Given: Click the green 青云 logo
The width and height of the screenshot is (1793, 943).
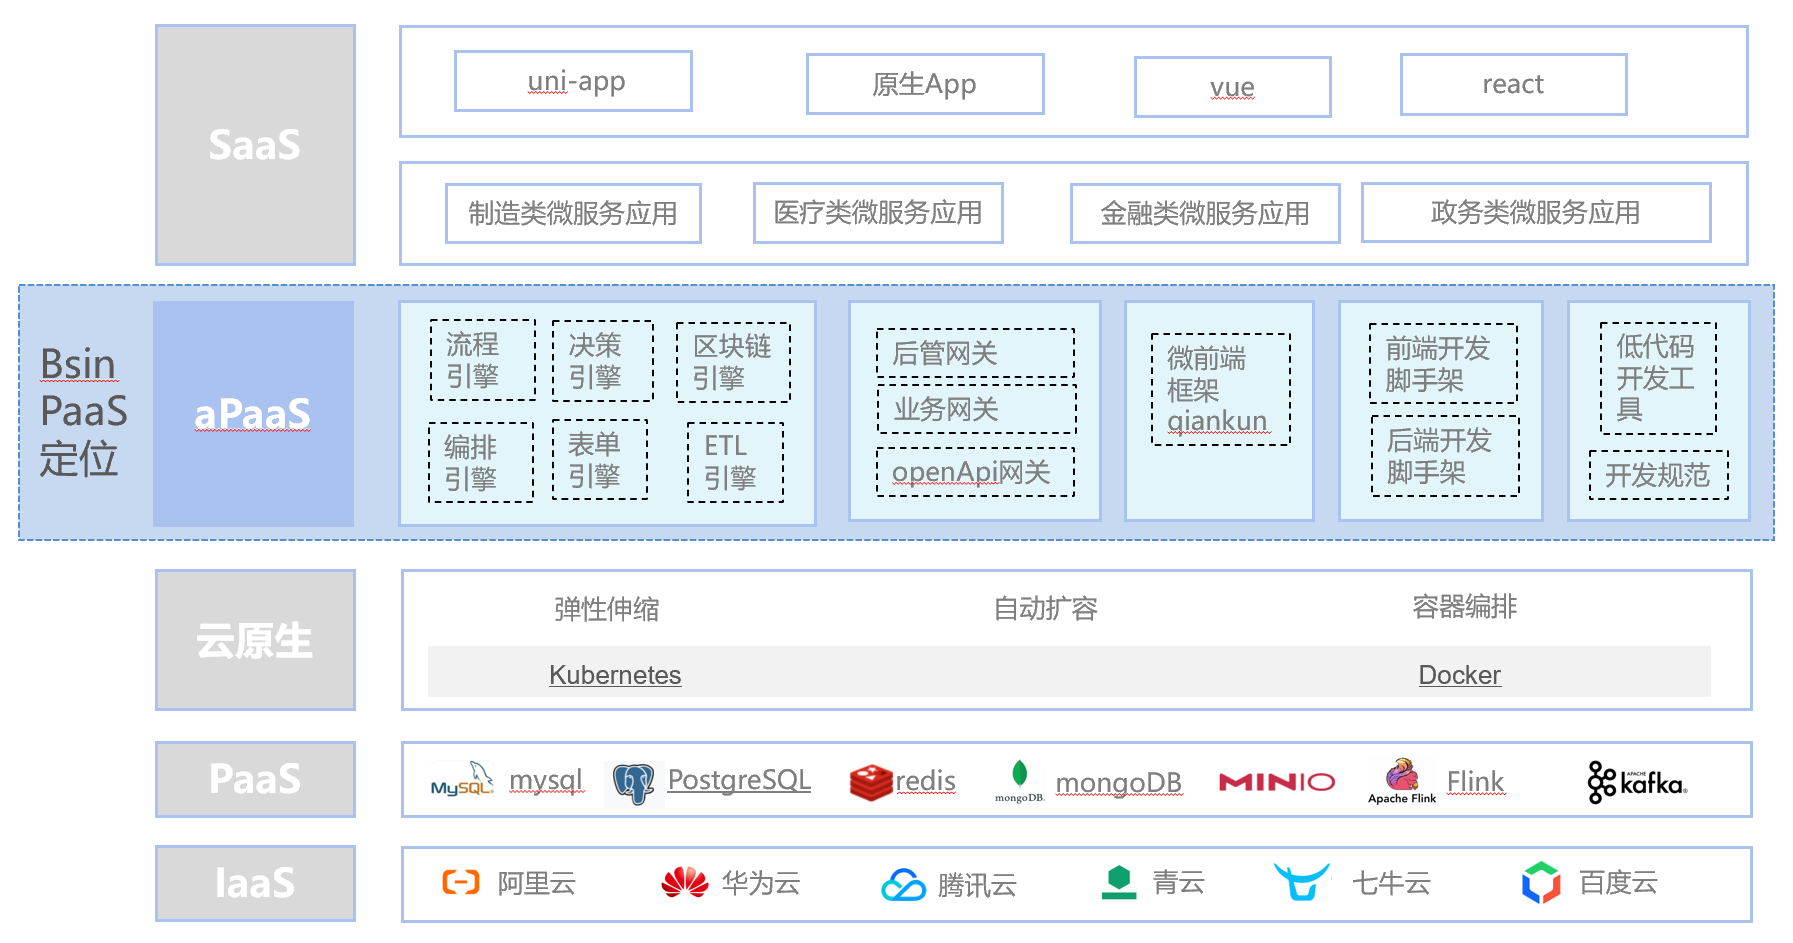Looking at the screenshot, I should coord(1119,882).
